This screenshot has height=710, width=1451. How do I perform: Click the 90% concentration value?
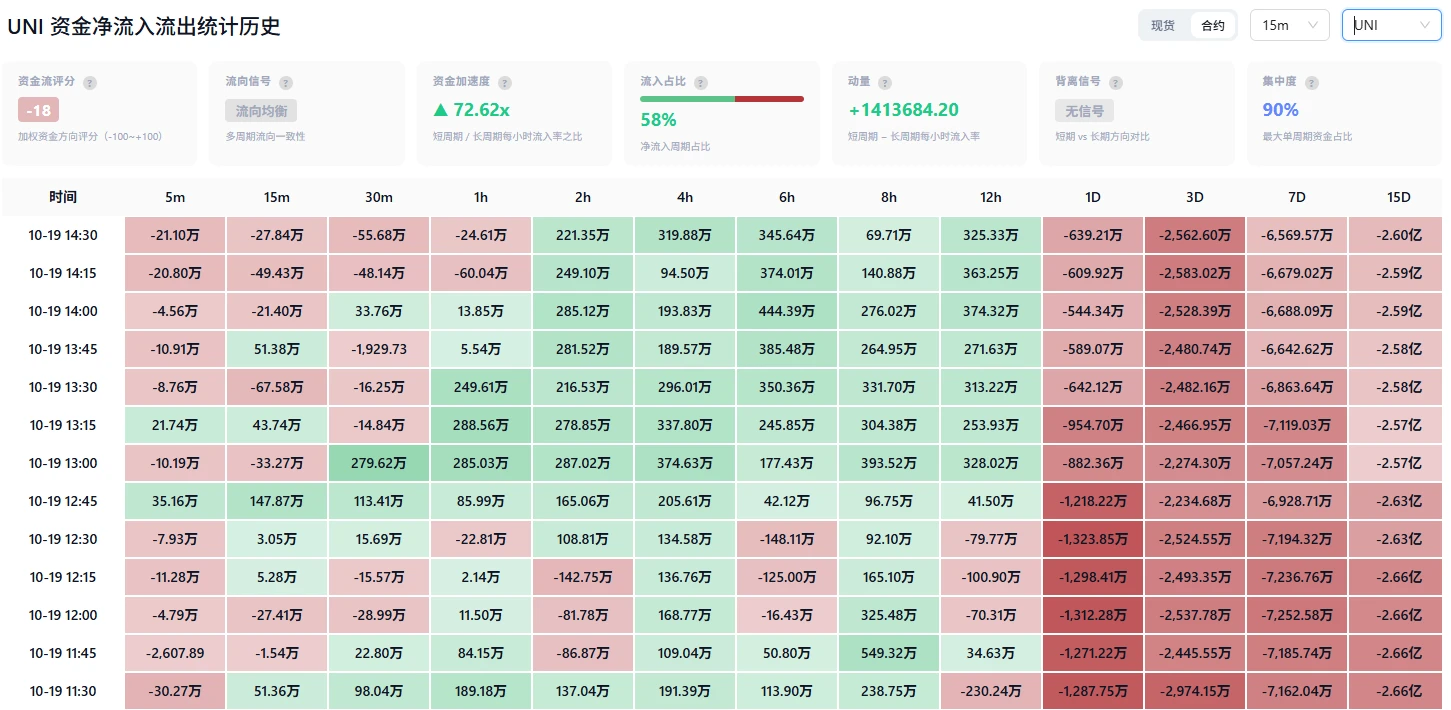point(1280,110)
